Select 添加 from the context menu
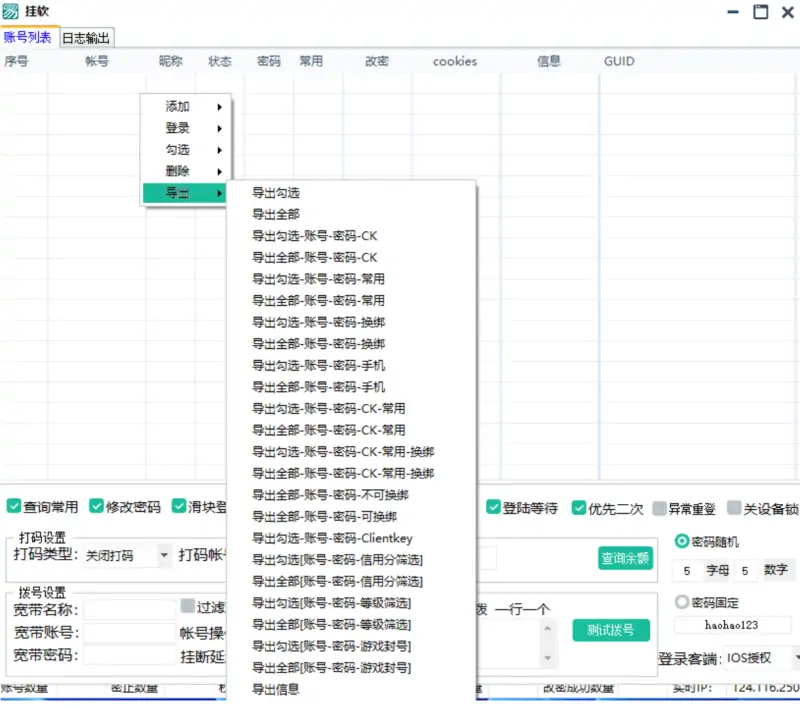The width and height of the screenshot is (800, 707). pyautogui.click(x=178, y=105)
